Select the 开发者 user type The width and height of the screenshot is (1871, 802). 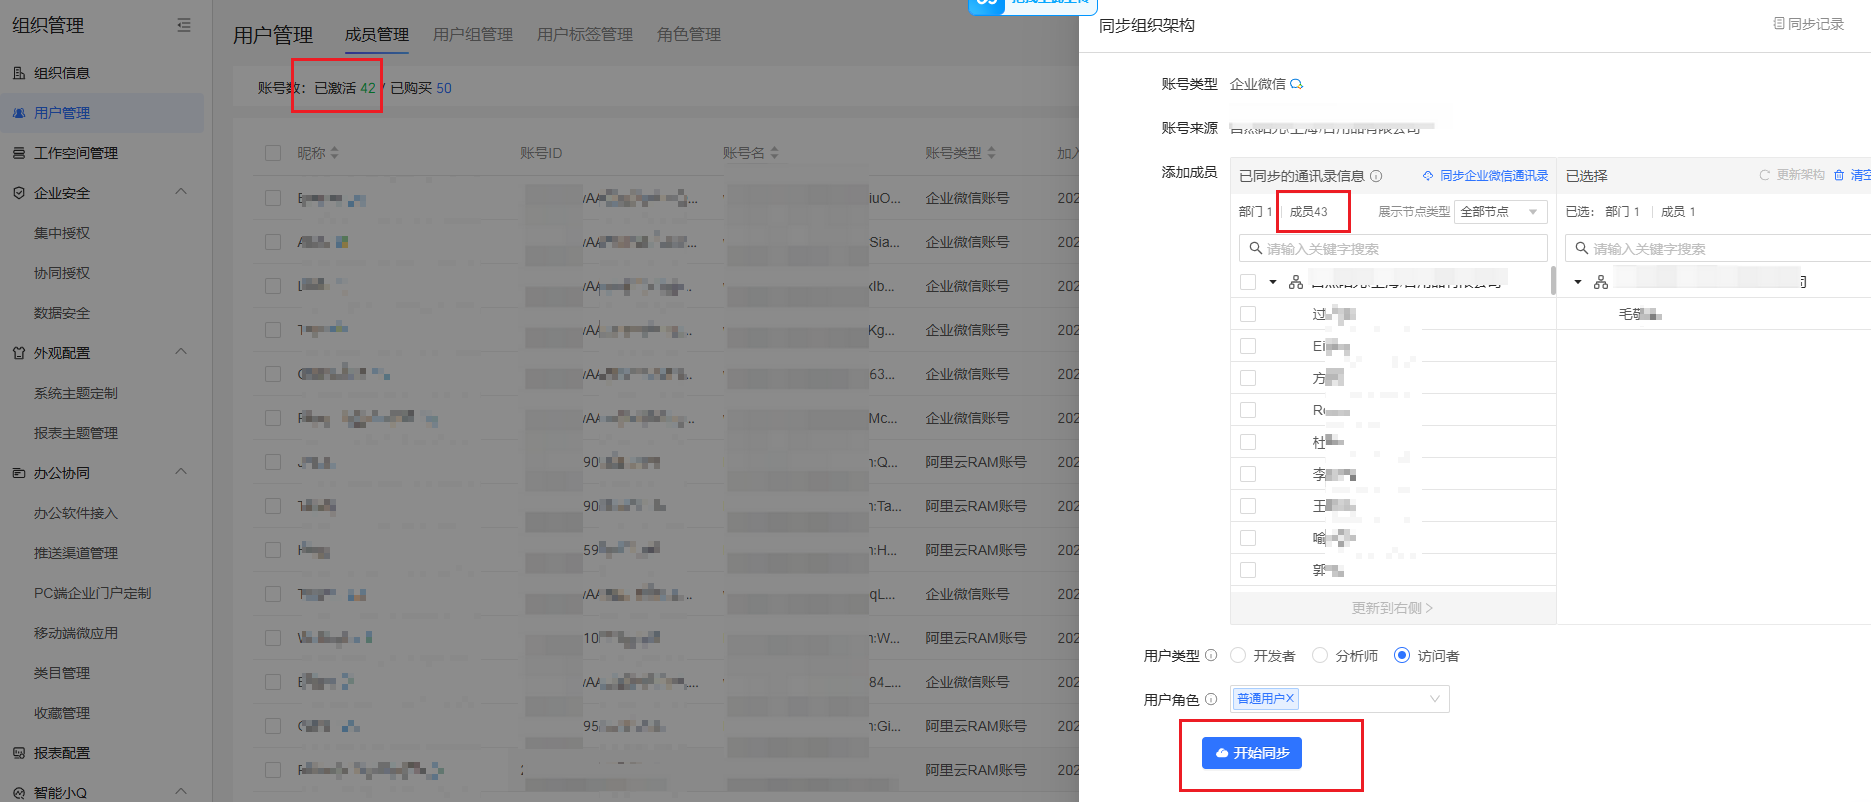click(x=1239, y=656)
